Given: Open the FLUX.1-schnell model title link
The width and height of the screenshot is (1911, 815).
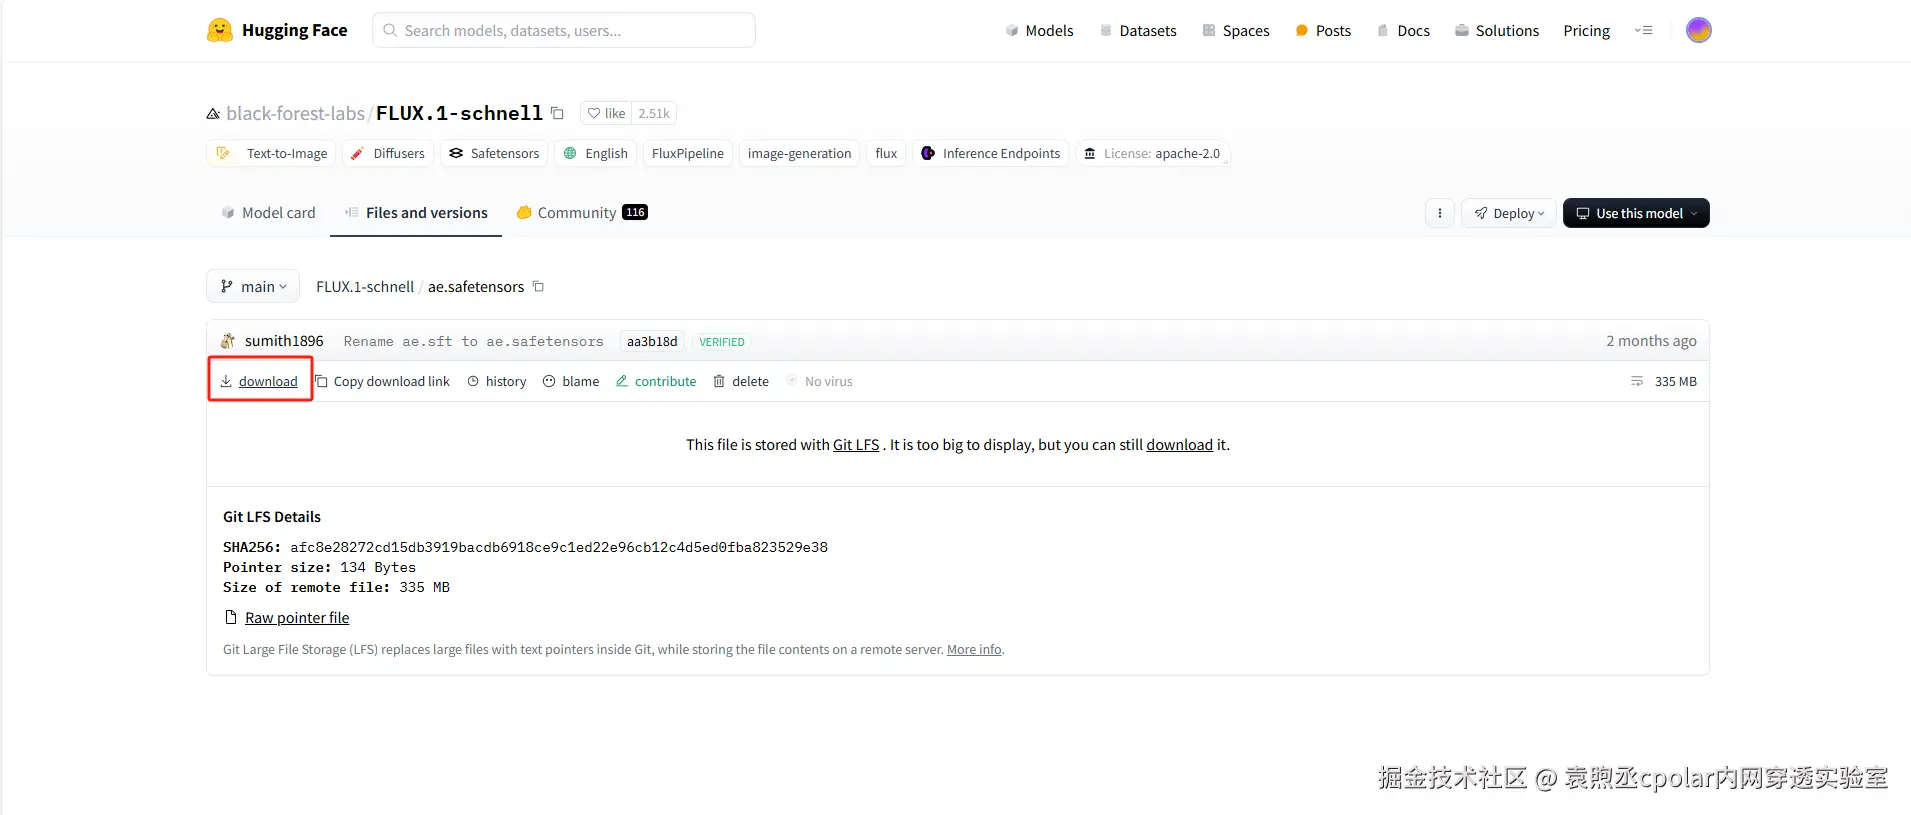Looking at the screenshot, I should click(x=459, y=113).
